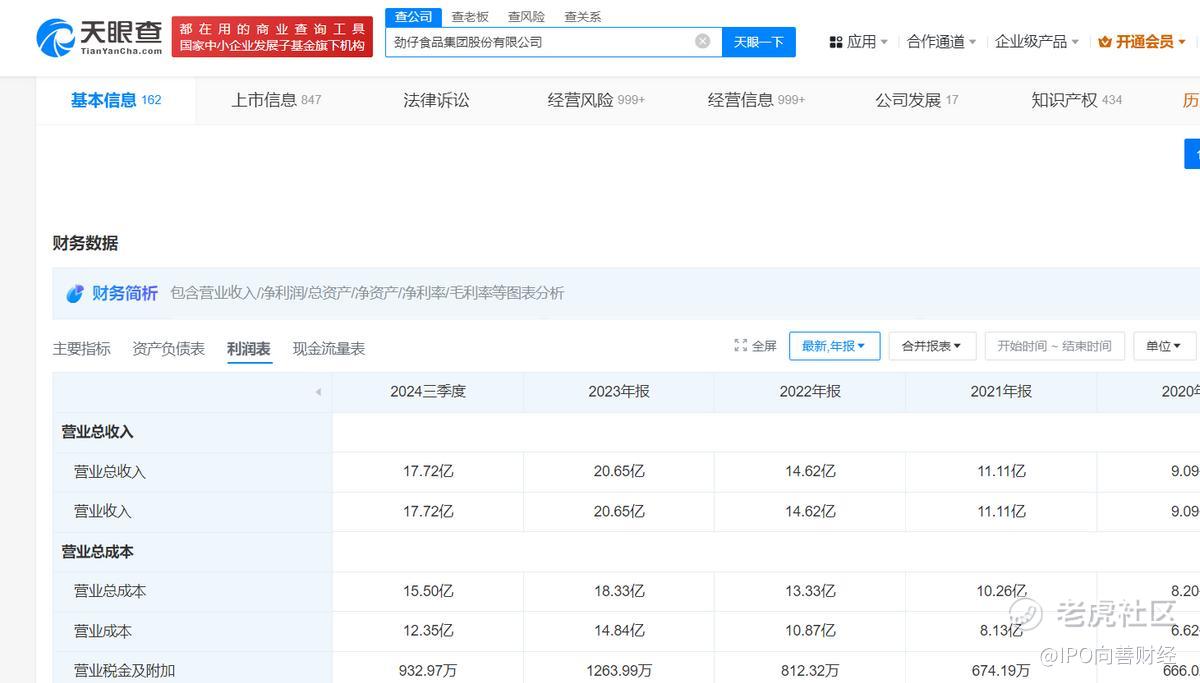1200x683 pixels.
Task: Click the 财务简析 blue chart icon
Action: (75, 293)
